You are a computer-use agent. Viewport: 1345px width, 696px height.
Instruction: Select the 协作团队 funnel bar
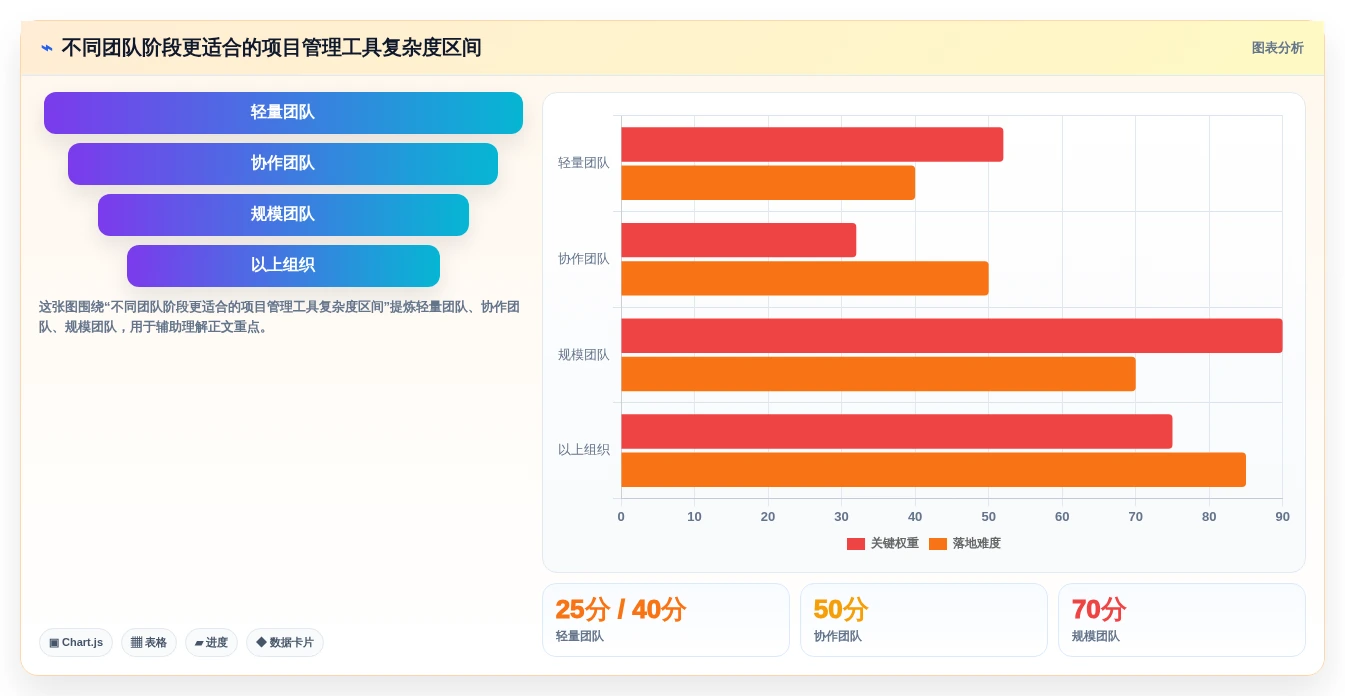(x=283, y=164)
